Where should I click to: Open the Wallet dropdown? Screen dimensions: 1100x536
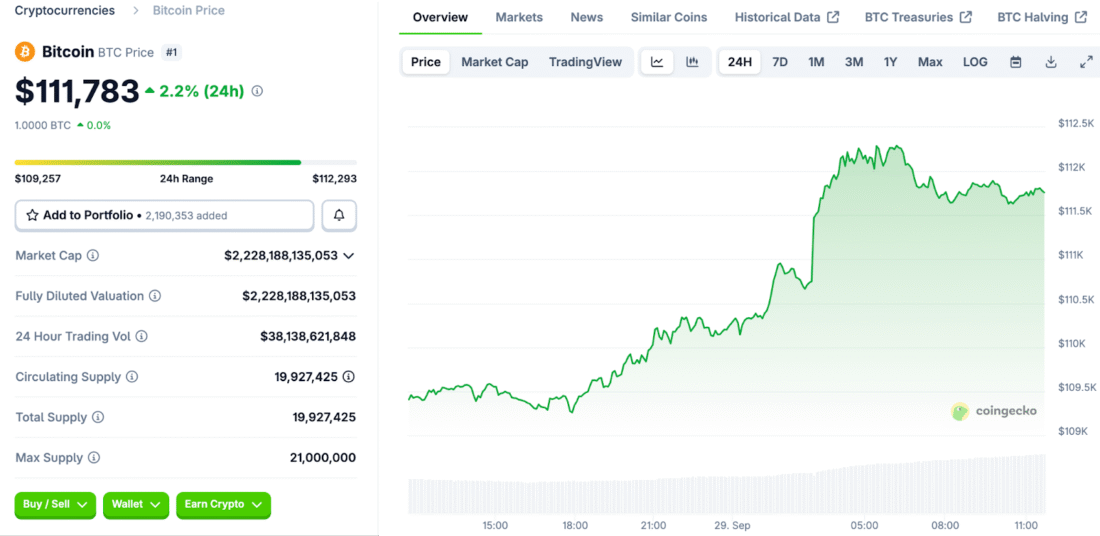135,505
